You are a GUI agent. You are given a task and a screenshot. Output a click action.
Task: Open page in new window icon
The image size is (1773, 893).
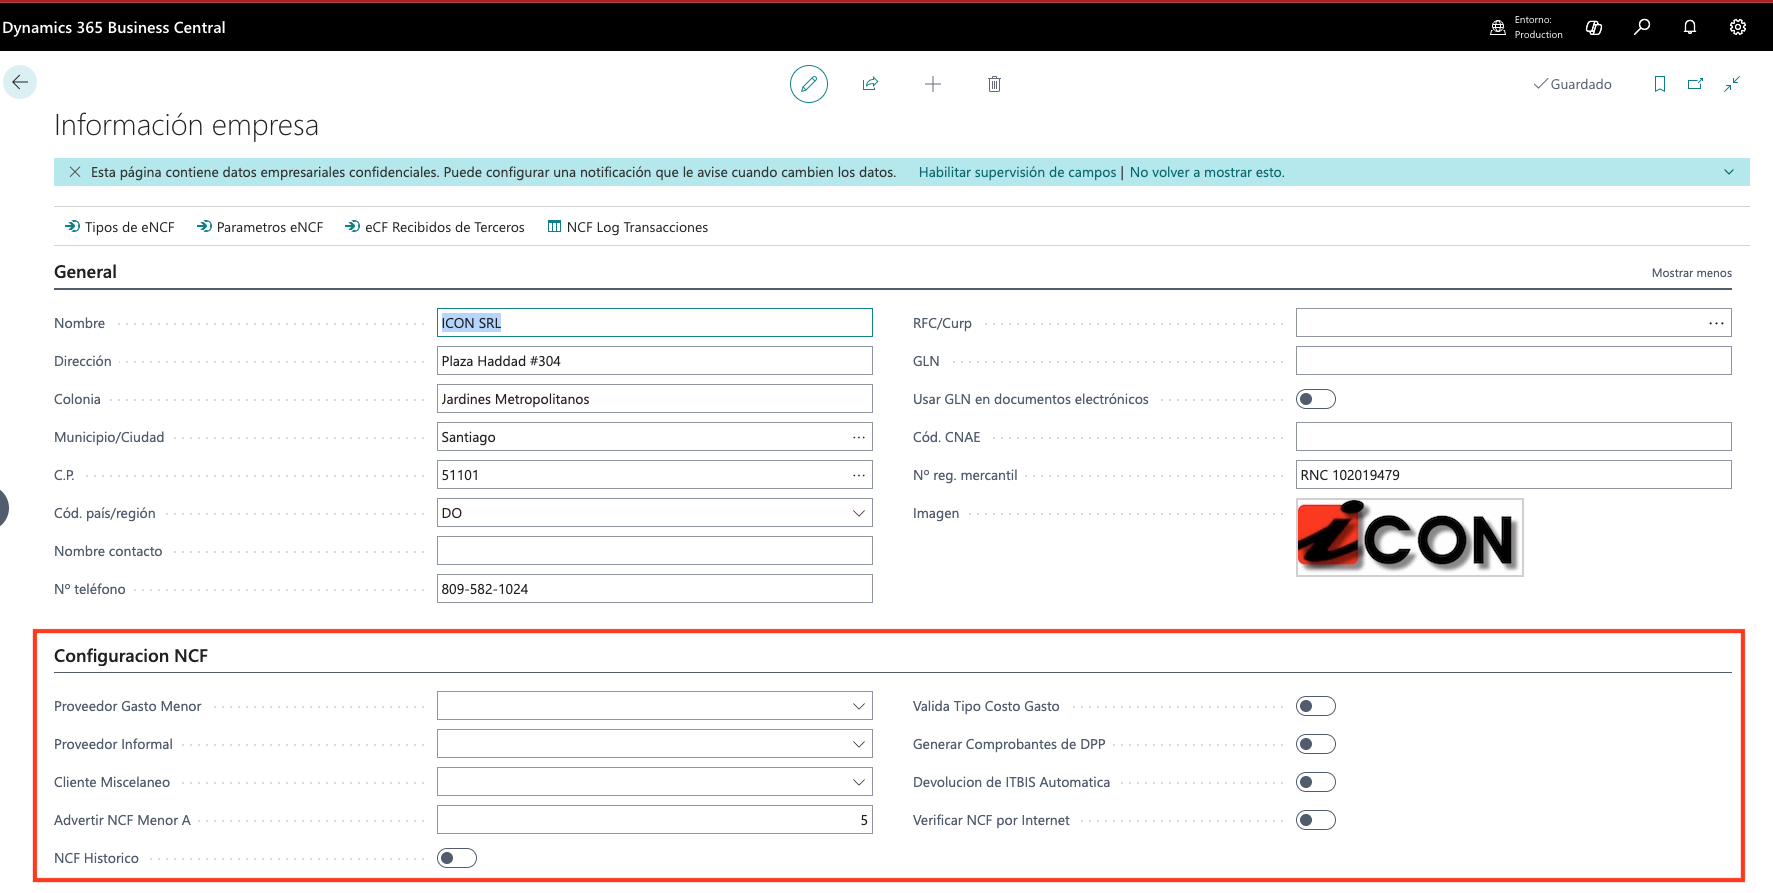[x=1695, y=84]
